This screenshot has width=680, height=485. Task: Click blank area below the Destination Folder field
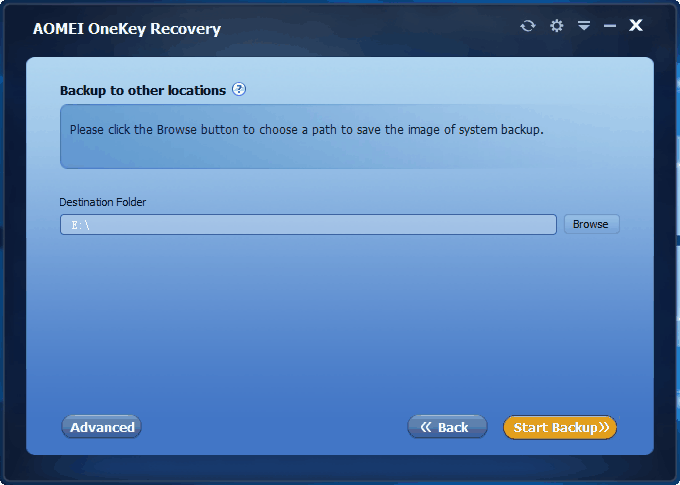338,321
